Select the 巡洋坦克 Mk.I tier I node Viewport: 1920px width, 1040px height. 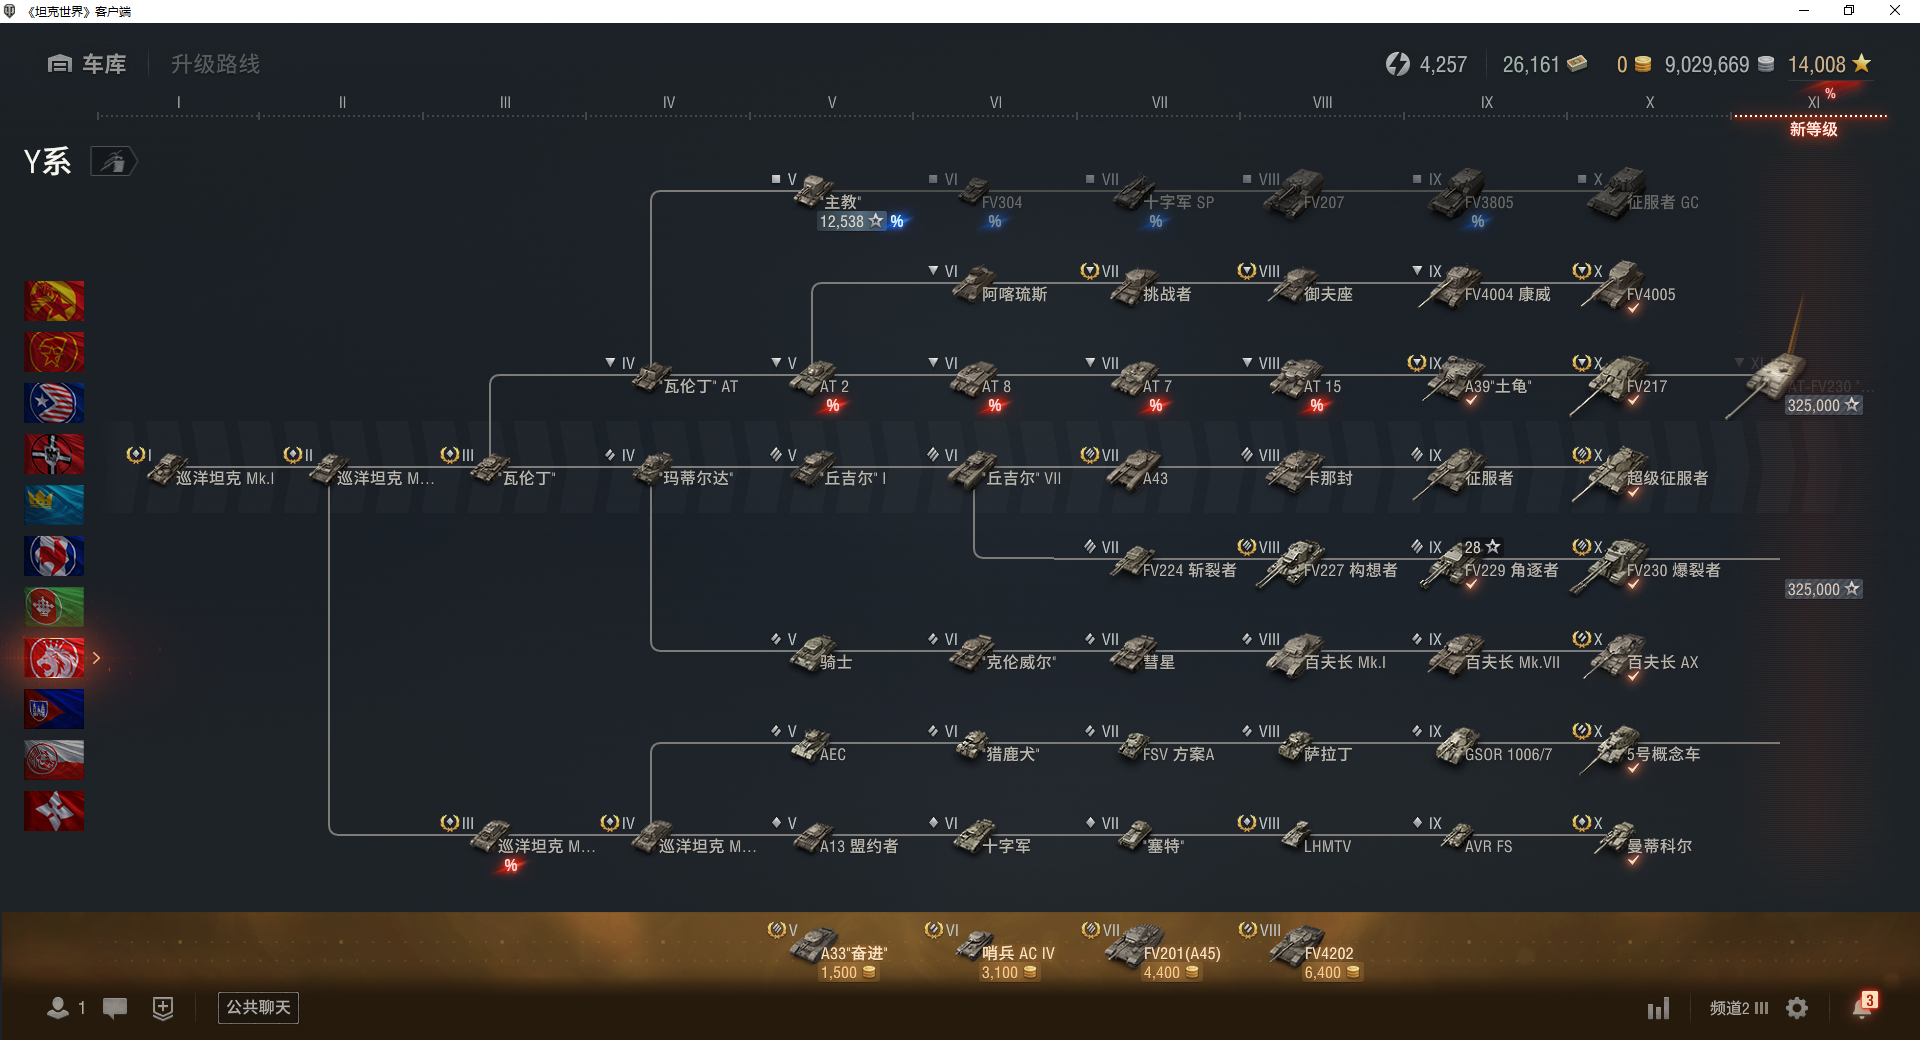202,470
